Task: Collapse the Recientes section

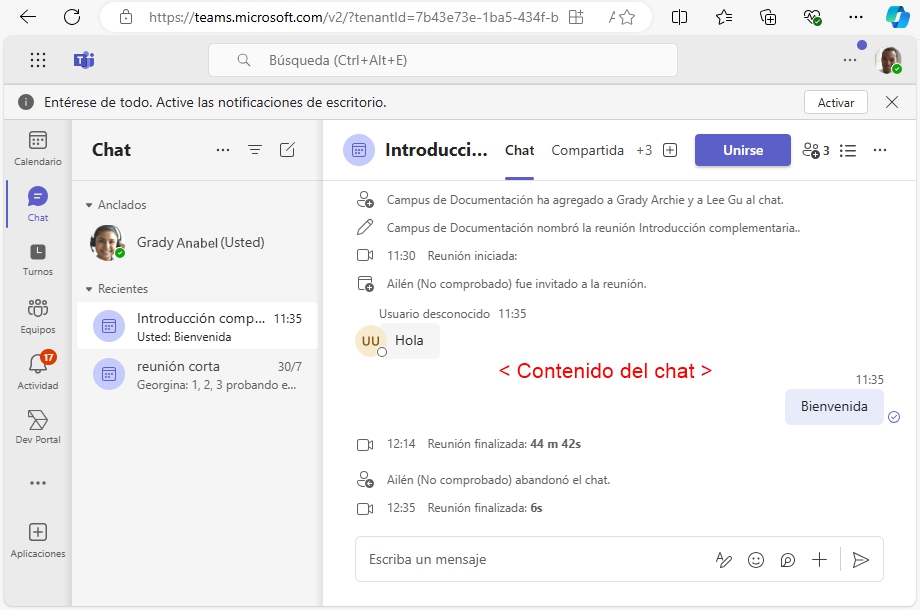Action: tap(89, 289)
